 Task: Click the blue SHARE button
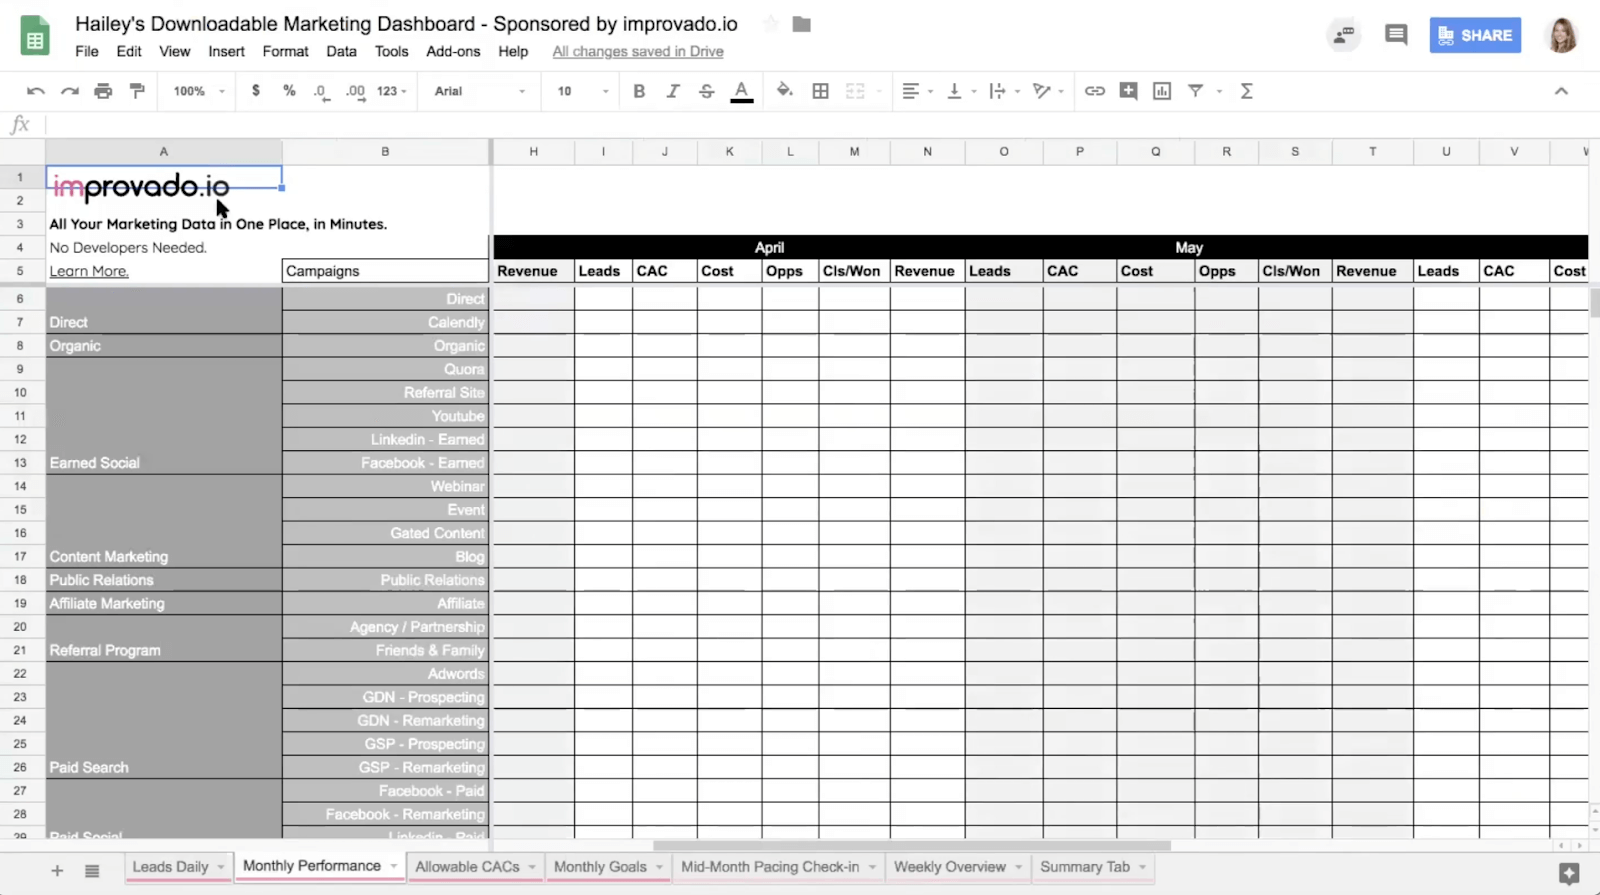point(1475,35)
